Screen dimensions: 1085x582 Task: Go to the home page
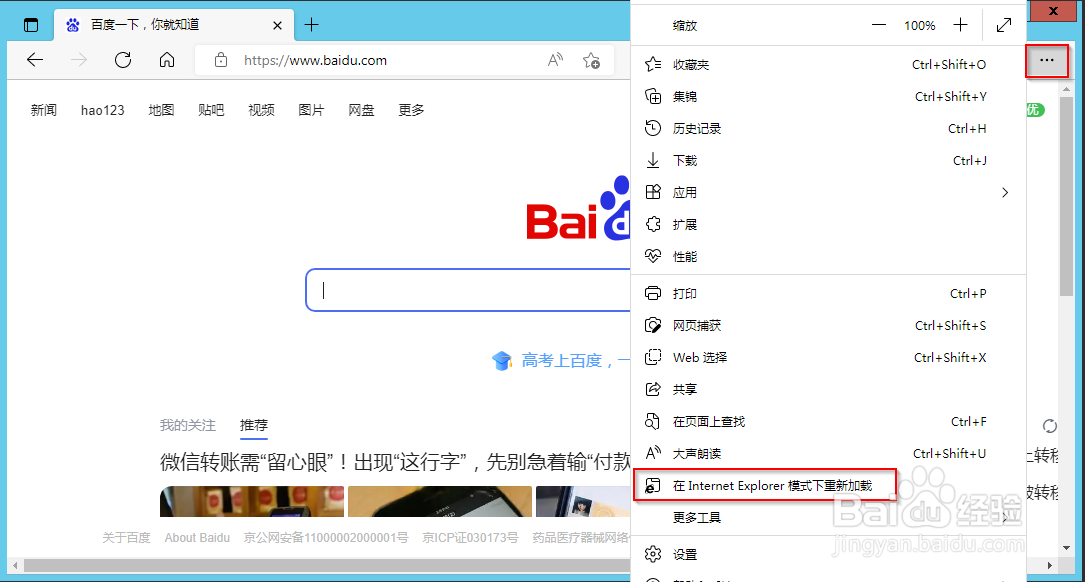pos(167,60)
